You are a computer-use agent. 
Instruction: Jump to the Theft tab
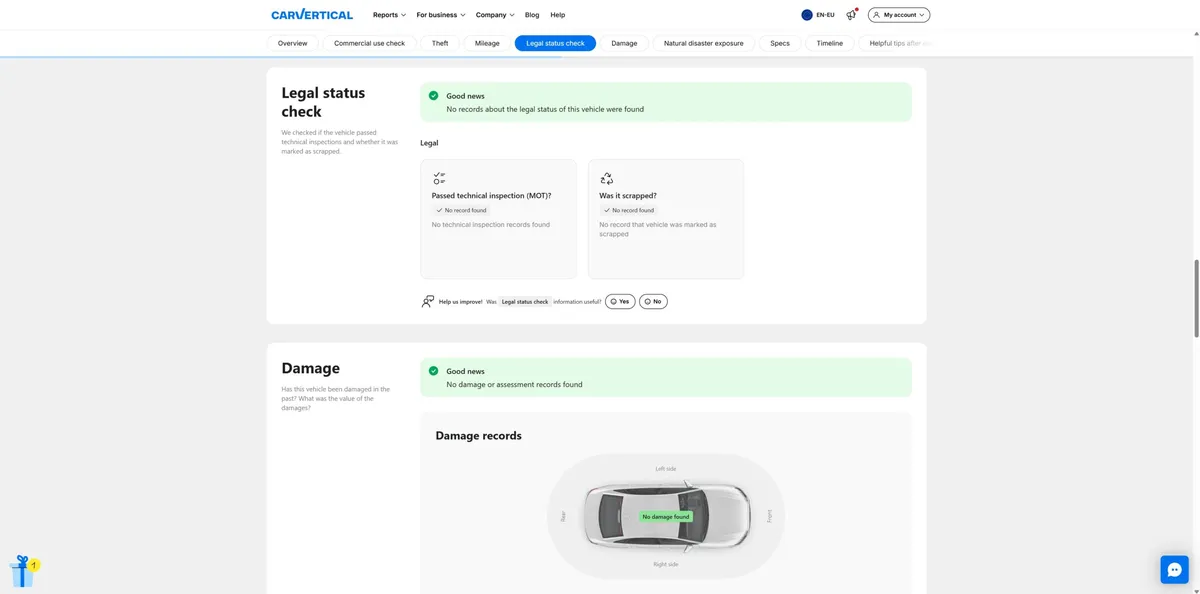tap(440, 43)
